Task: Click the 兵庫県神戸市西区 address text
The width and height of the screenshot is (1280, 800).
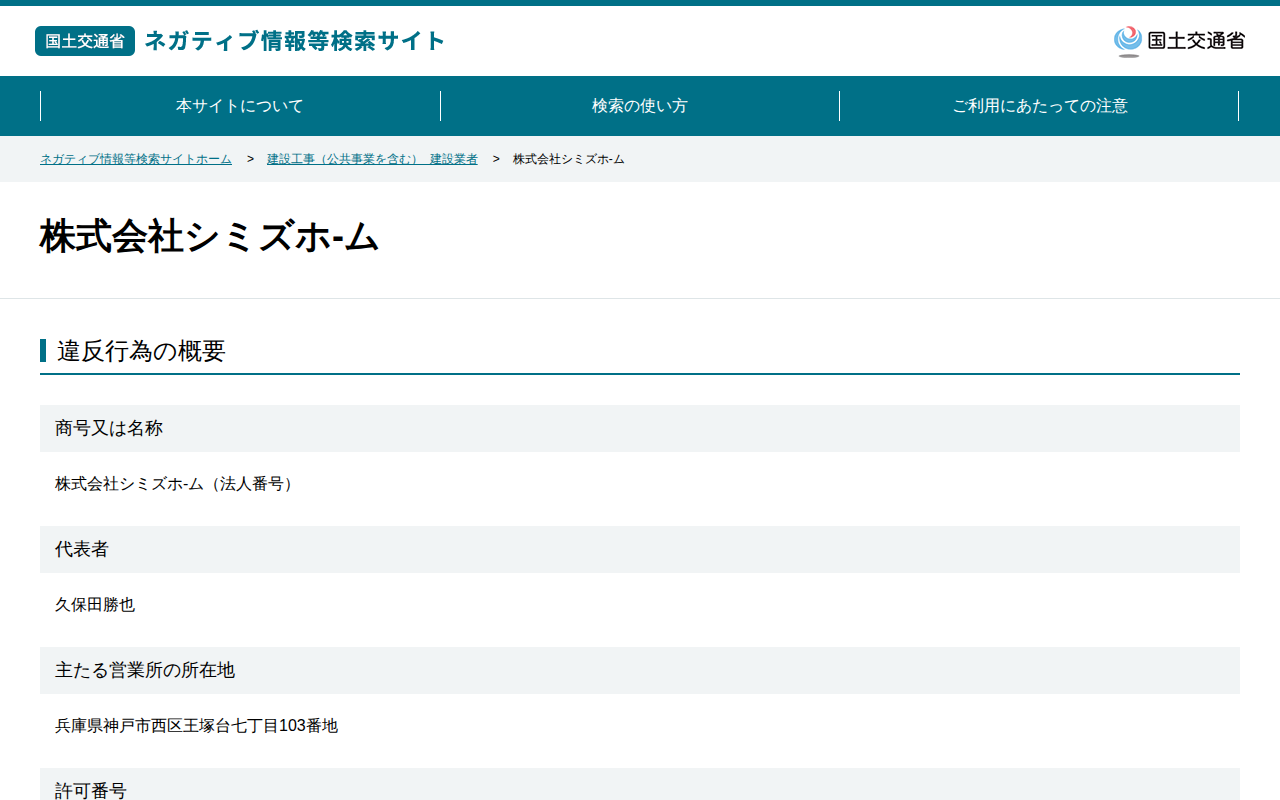Action: click(x=197, y=726)
